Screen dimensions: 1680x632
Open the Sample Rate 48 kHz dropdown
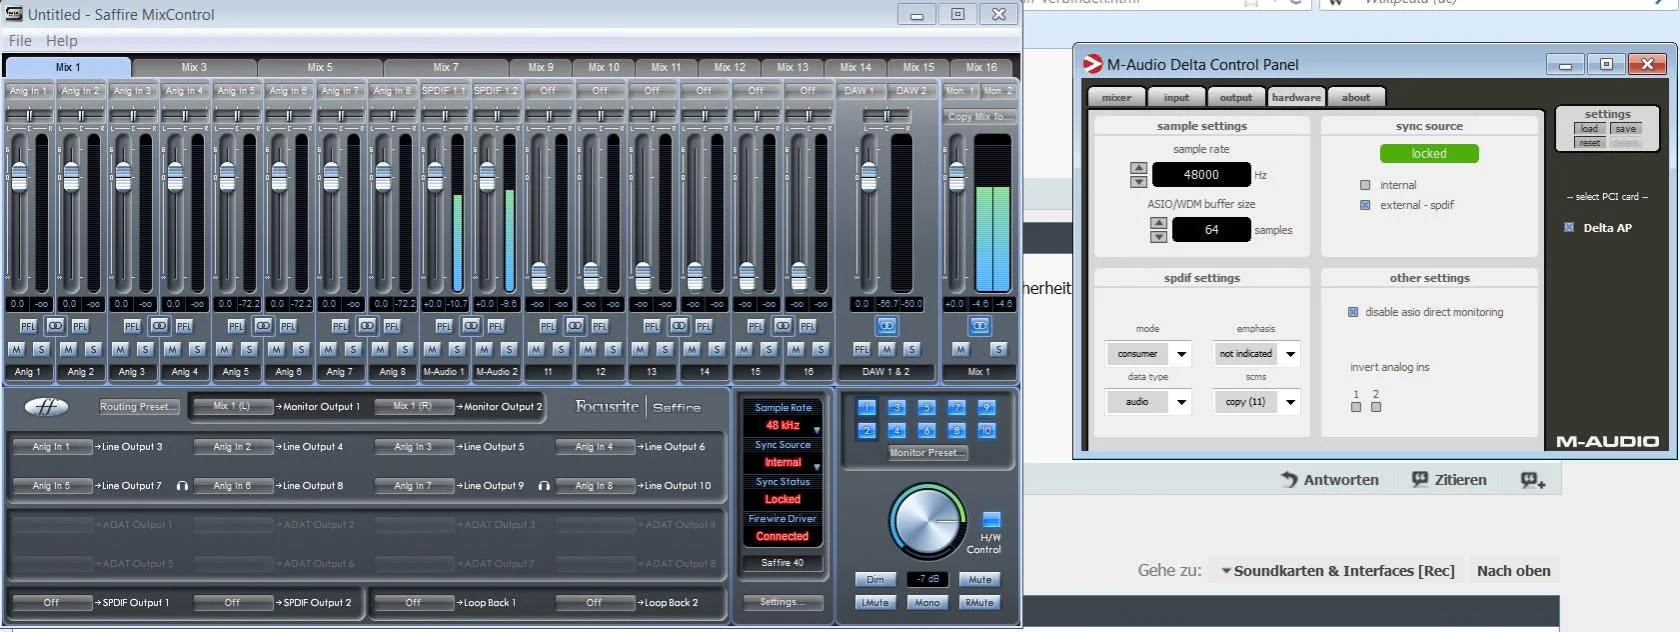click(x=816, y=429)
